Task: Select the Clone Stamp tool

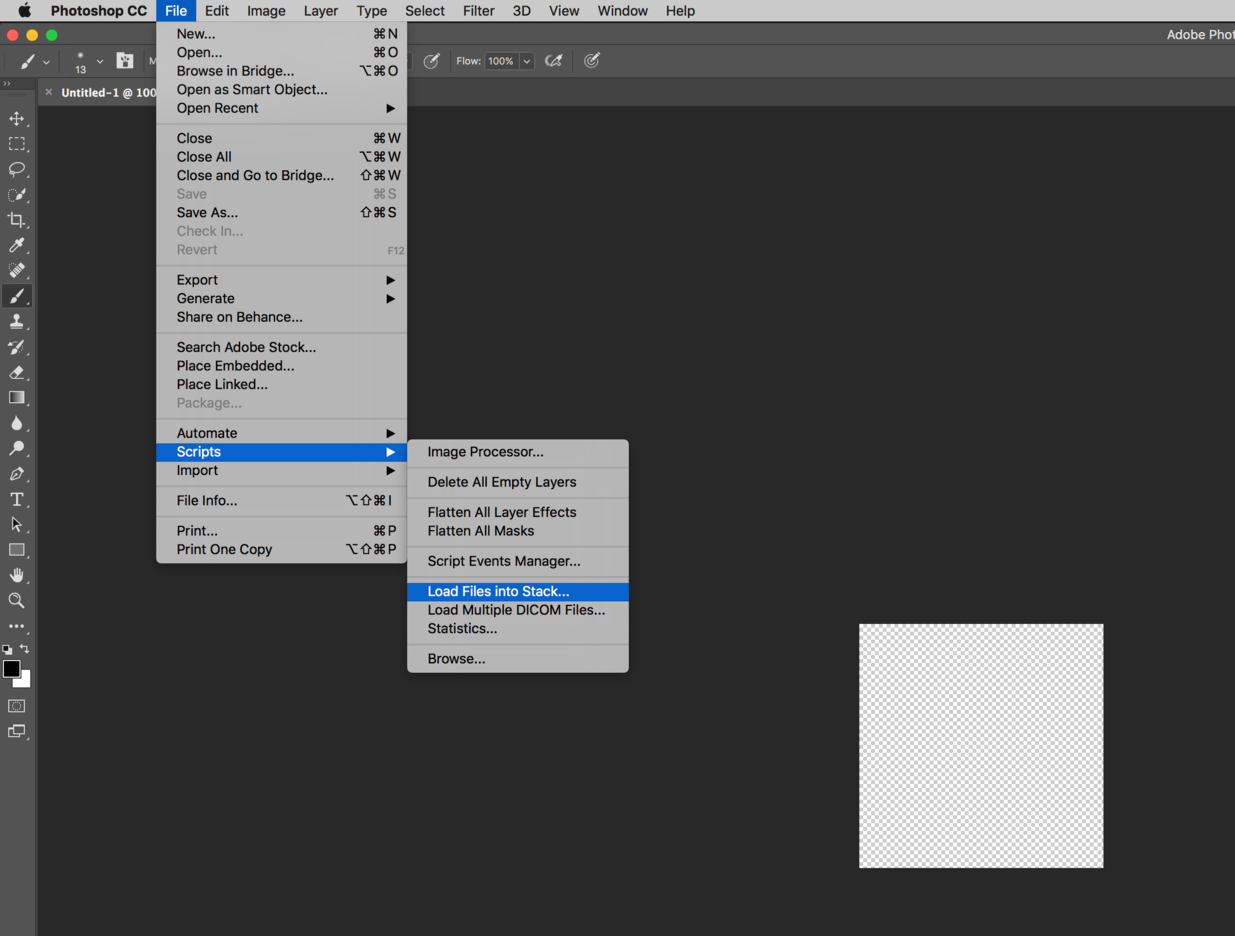Action: [x=17, y=322]
